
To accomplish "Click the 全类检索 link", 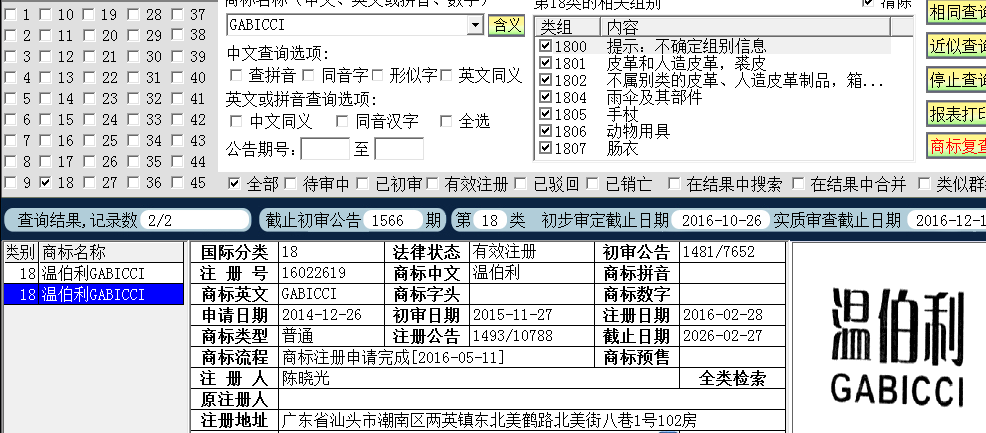I will click(733, 378).
